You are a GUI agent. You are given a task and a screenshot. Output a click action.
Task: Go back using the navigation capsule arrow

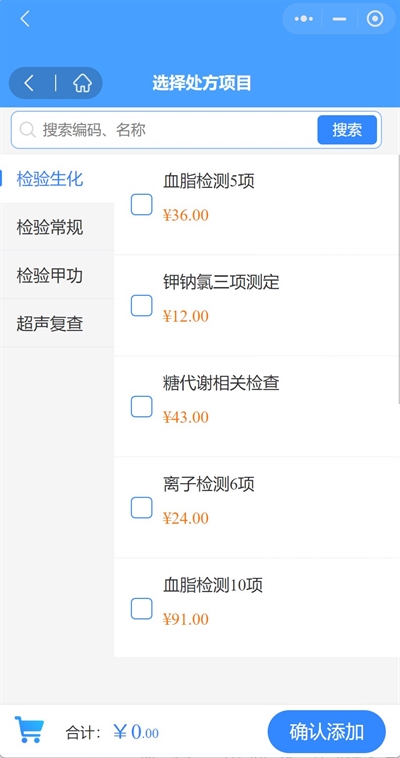click(x=29, y=83)
